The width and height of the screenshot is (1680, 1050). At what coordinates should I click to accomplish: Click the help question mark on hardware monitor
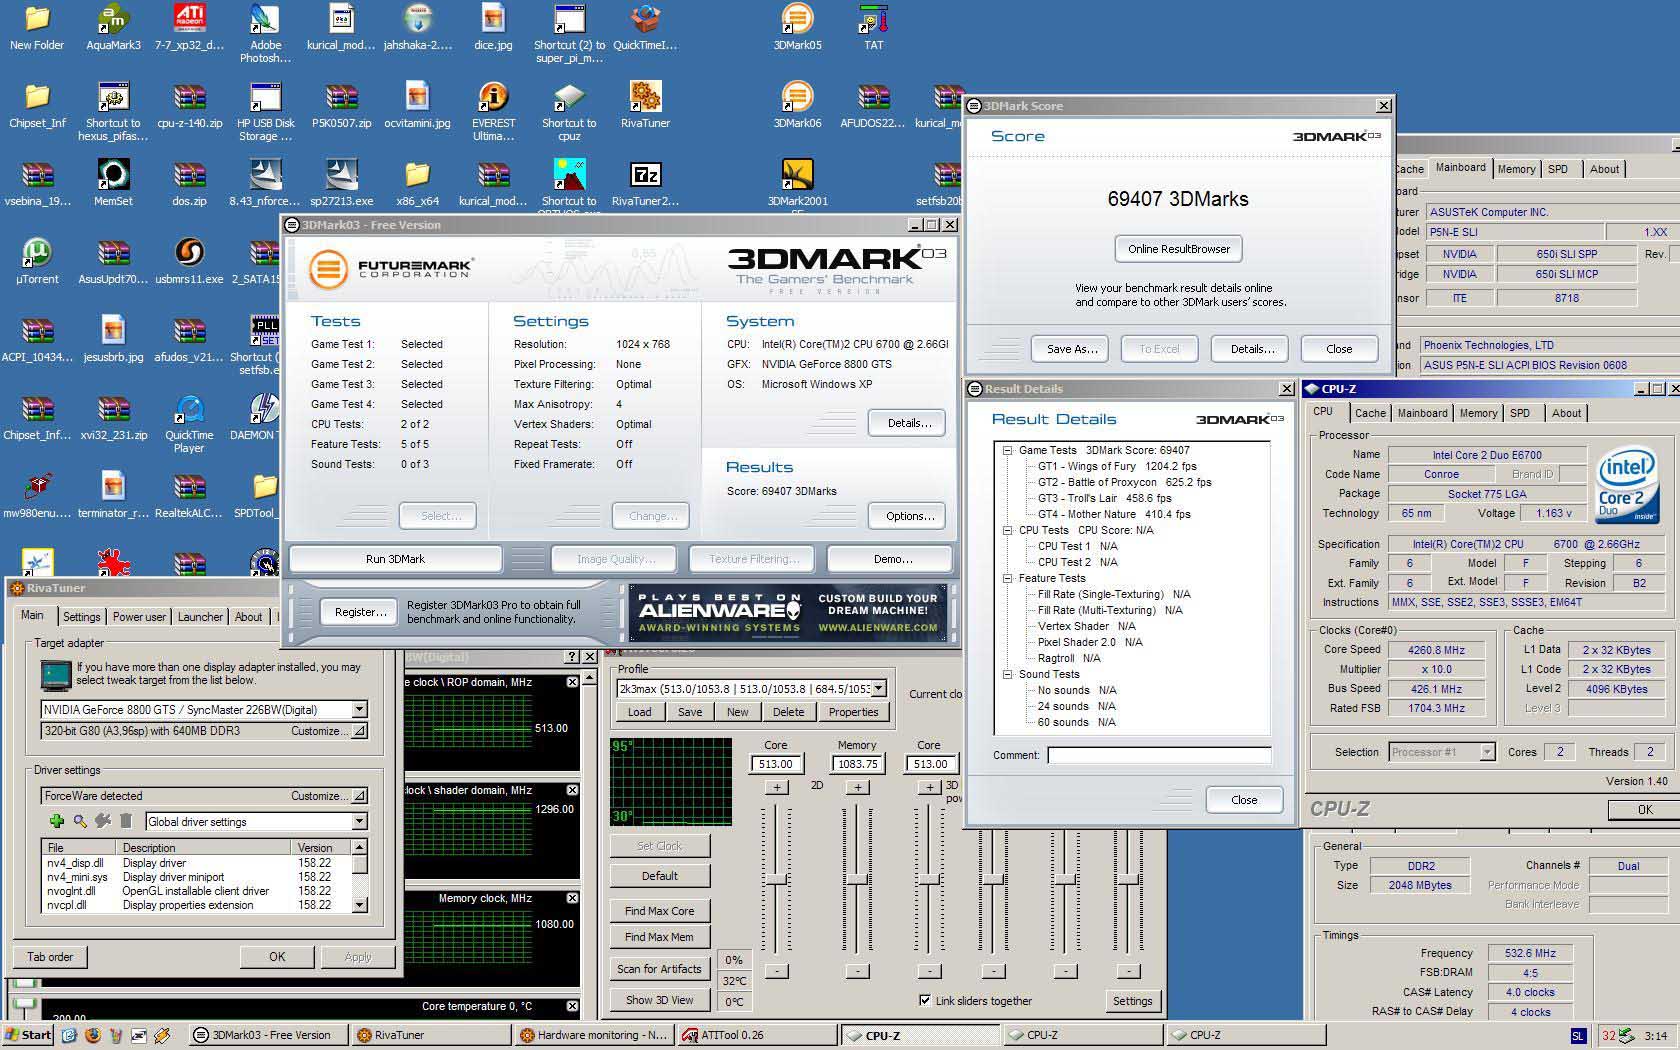(x=572, y=657)
